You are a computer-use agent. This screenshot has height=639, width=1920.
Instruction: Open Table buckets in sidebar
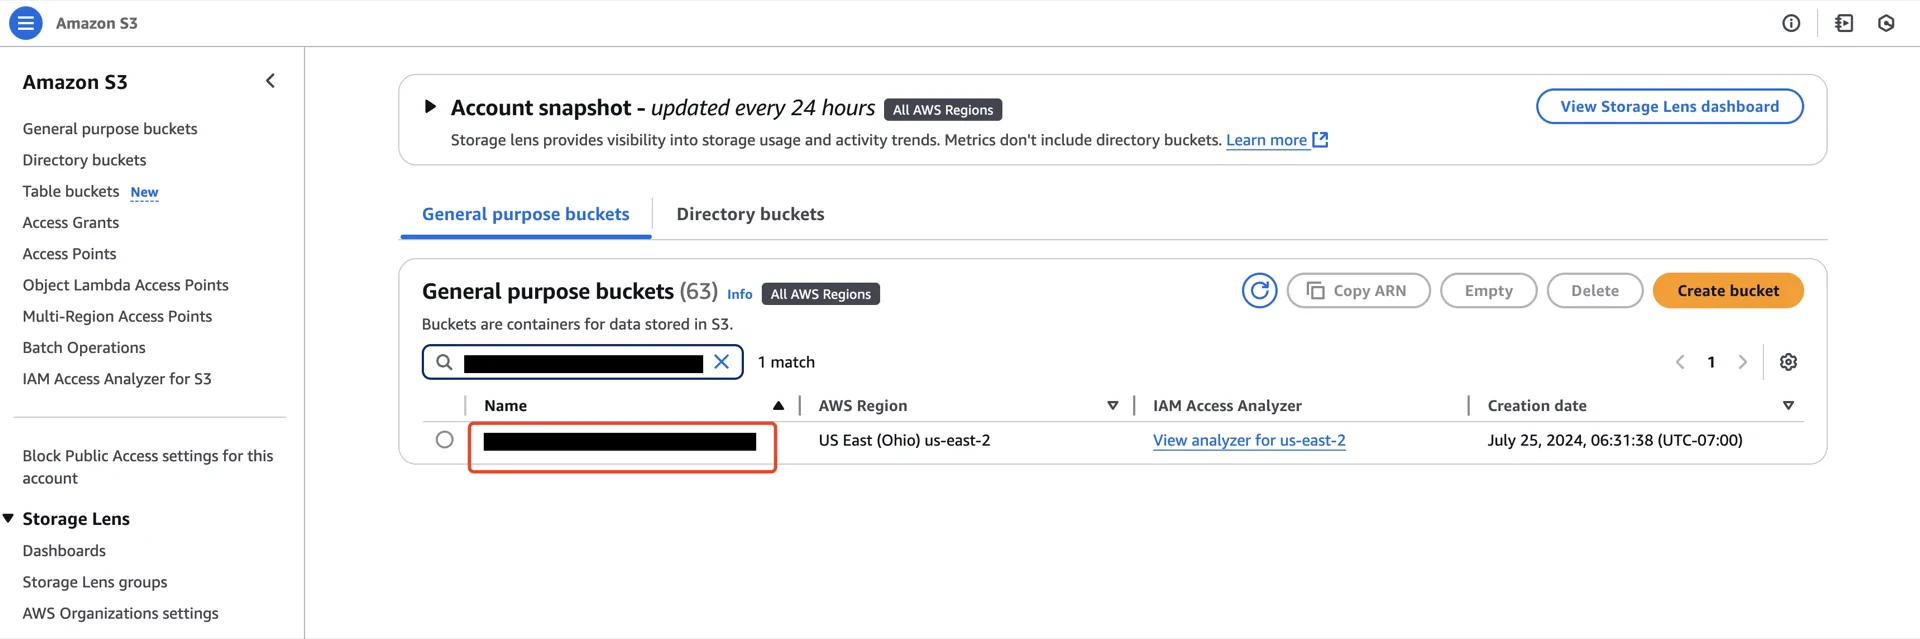tap(71, 191)
